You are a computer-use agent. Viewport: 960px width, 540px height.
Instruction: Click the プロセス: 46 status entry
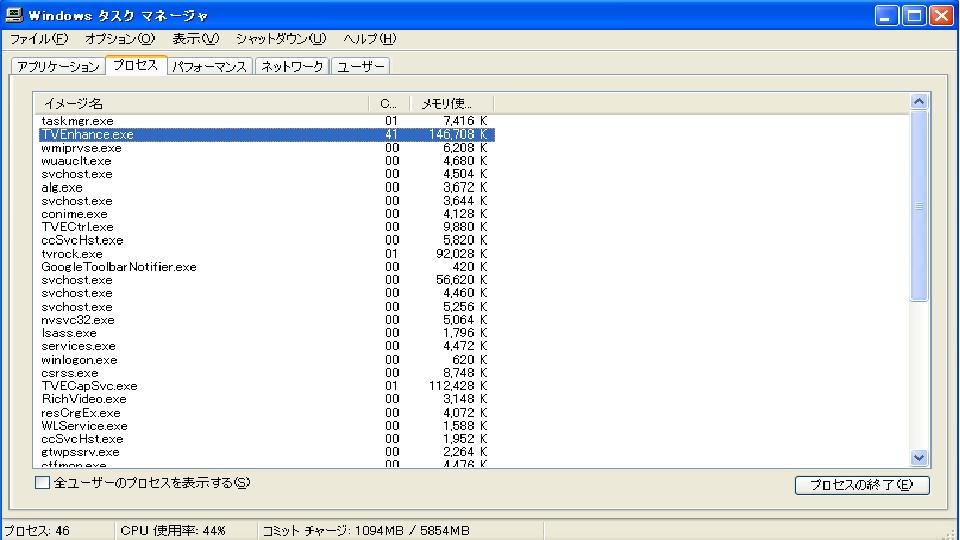(x=37, y=530)
